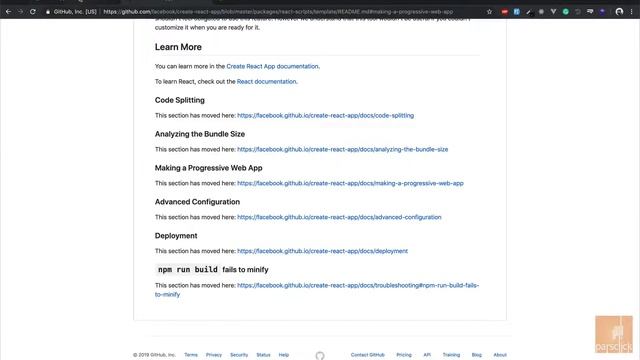Go forward with the browser forward arrow
This screenshot has height=360, width=640.
[20, 12]
